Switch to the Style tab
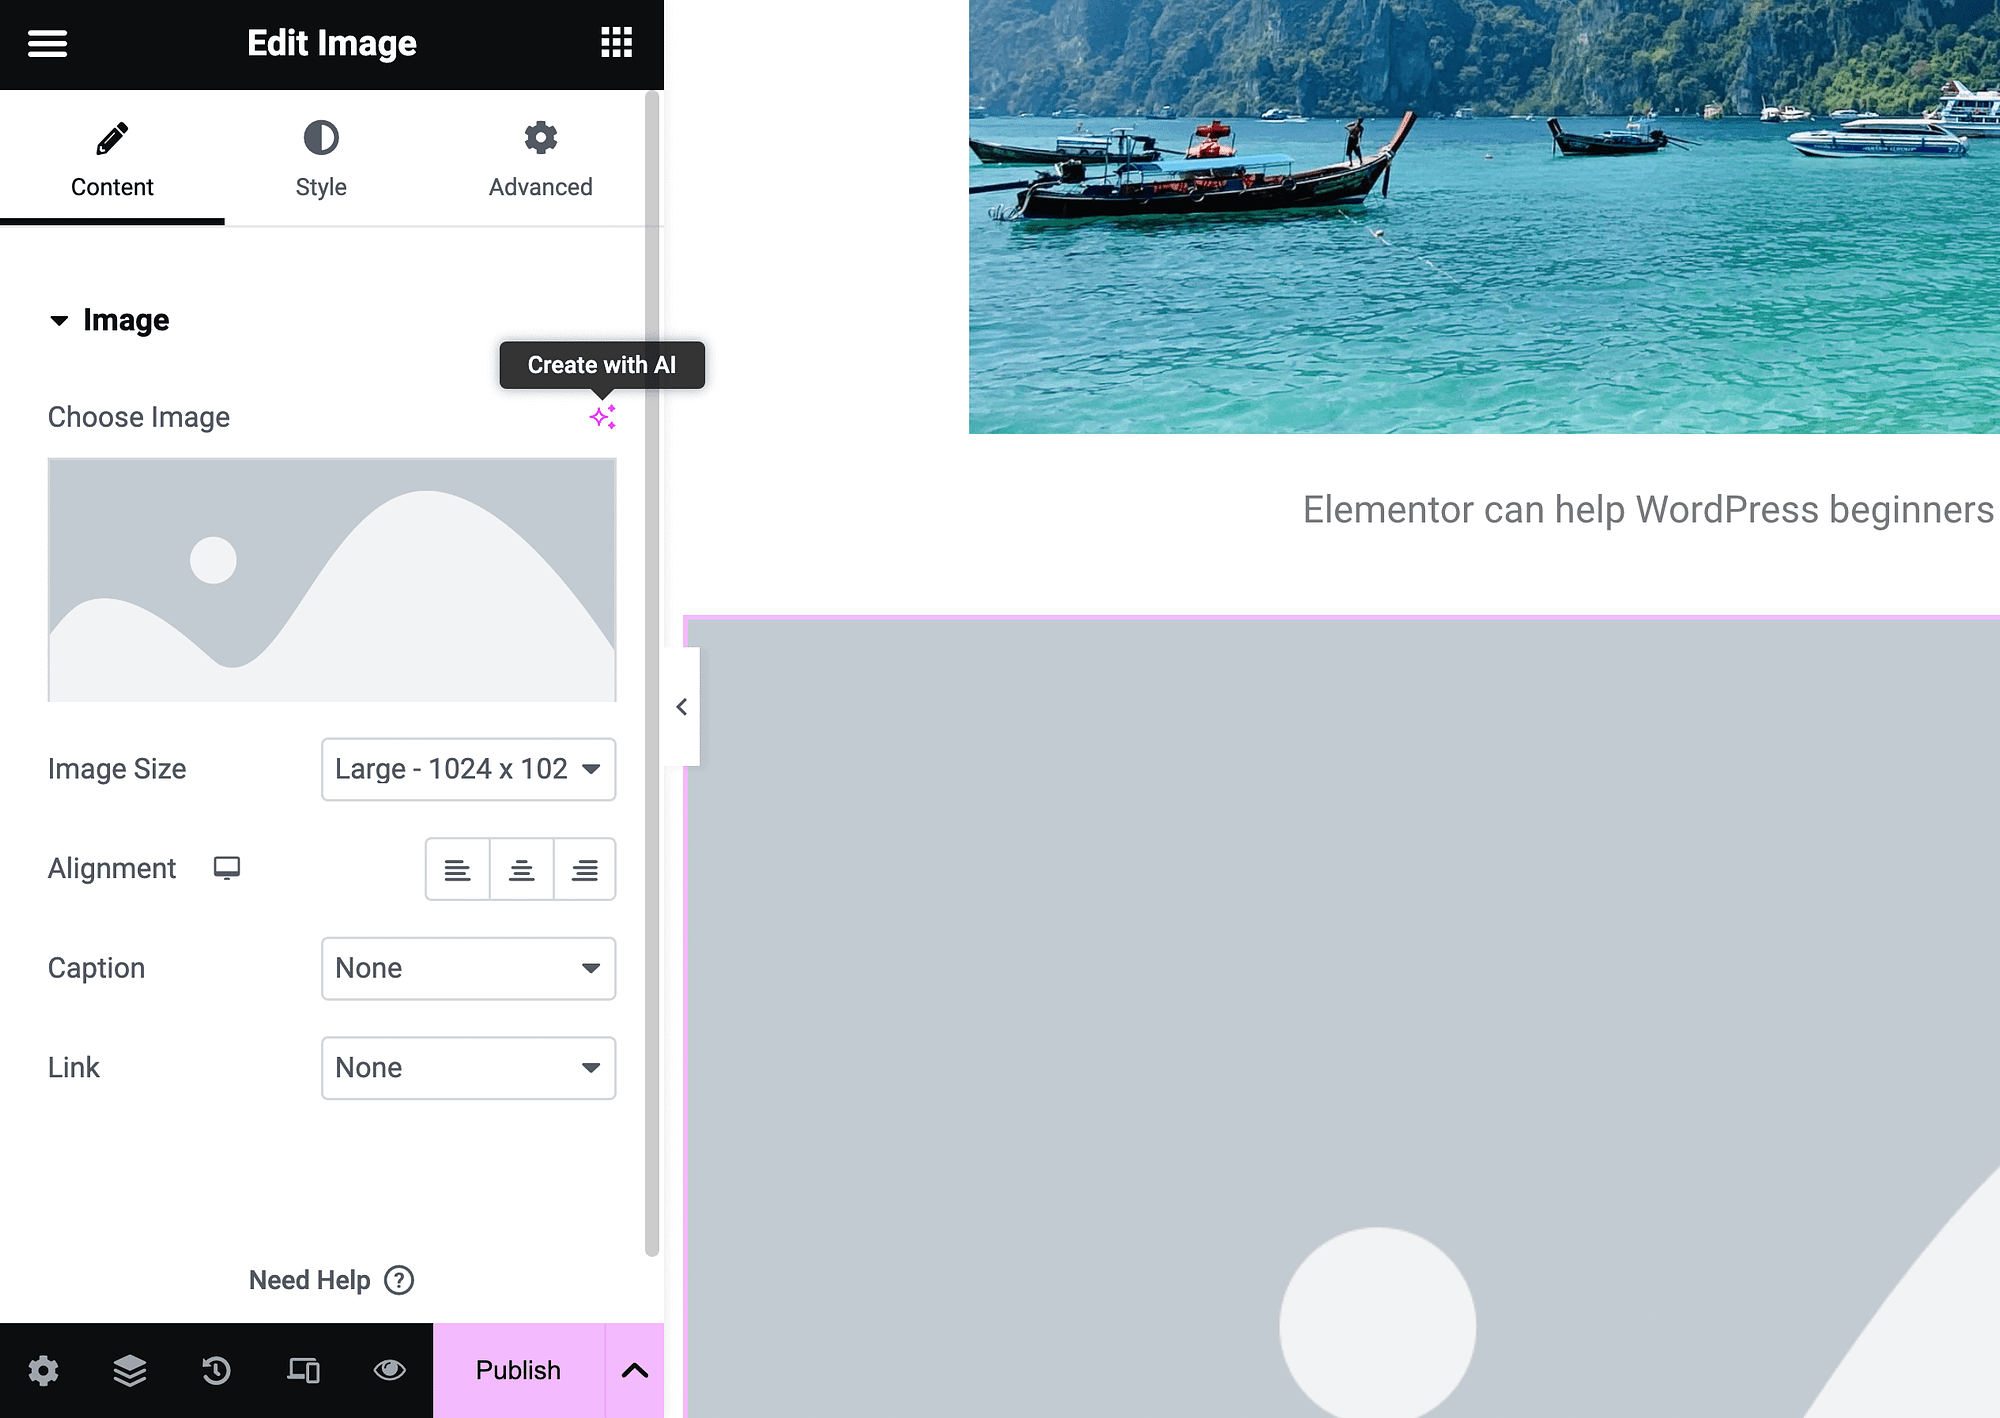2000x1418 pixels. [x=321, y=158]
